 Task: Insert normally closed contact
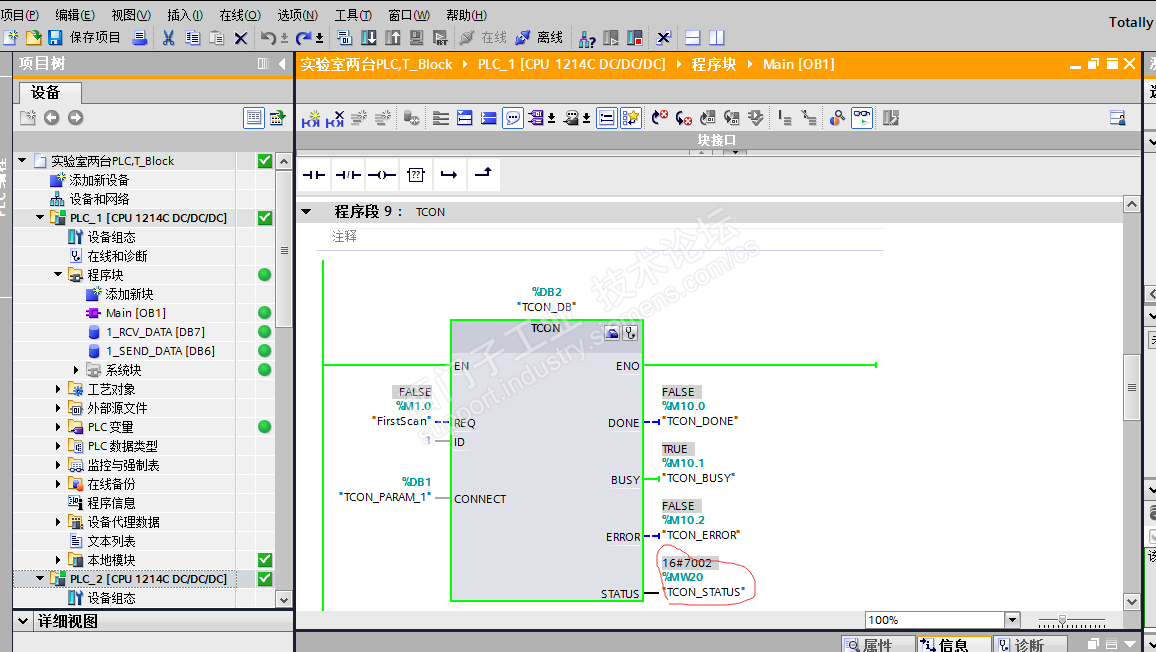348,175
